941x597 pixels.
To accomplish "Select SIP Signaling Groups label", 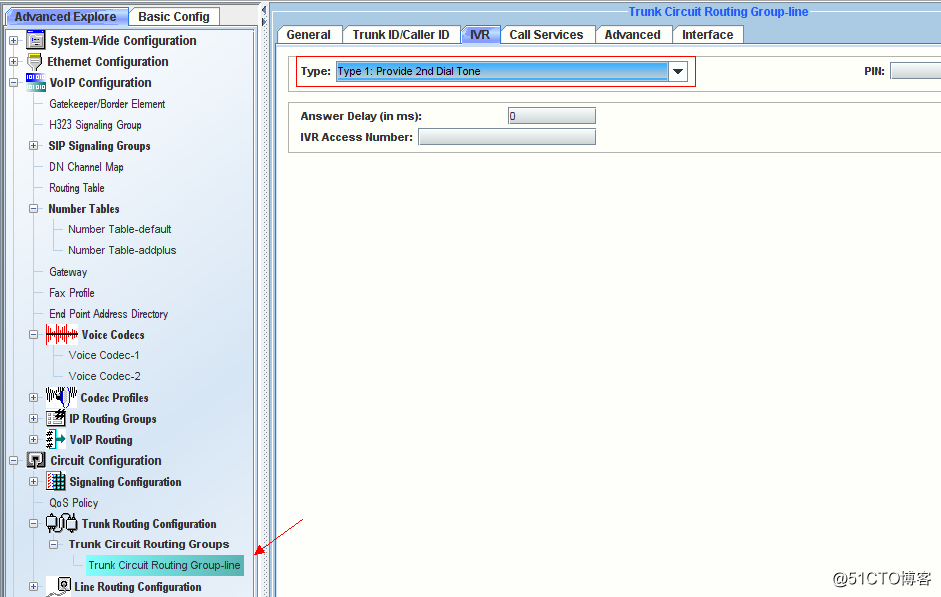I will (100, 146).
